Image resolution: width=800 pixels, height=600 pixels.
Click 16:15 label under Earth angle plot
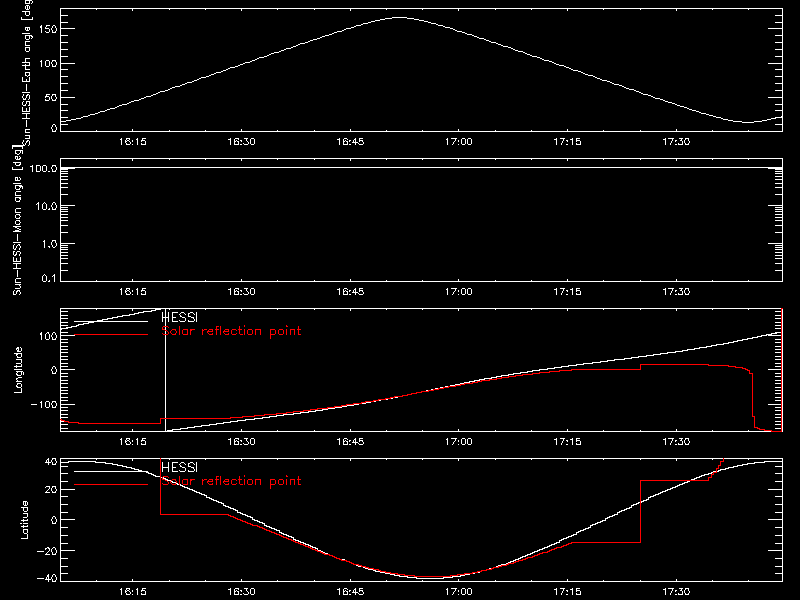(x=133, y=142)
